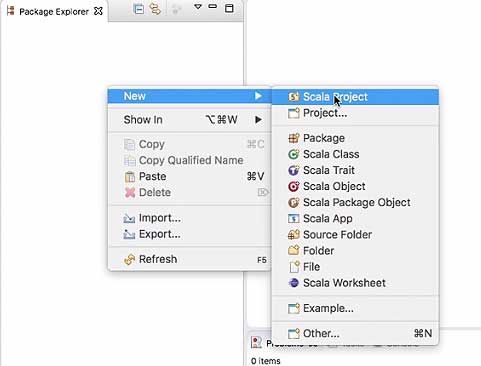This screenshot has height=366, width=481.
Task: Choose Paste from context menu
Action: pos(189,176)
